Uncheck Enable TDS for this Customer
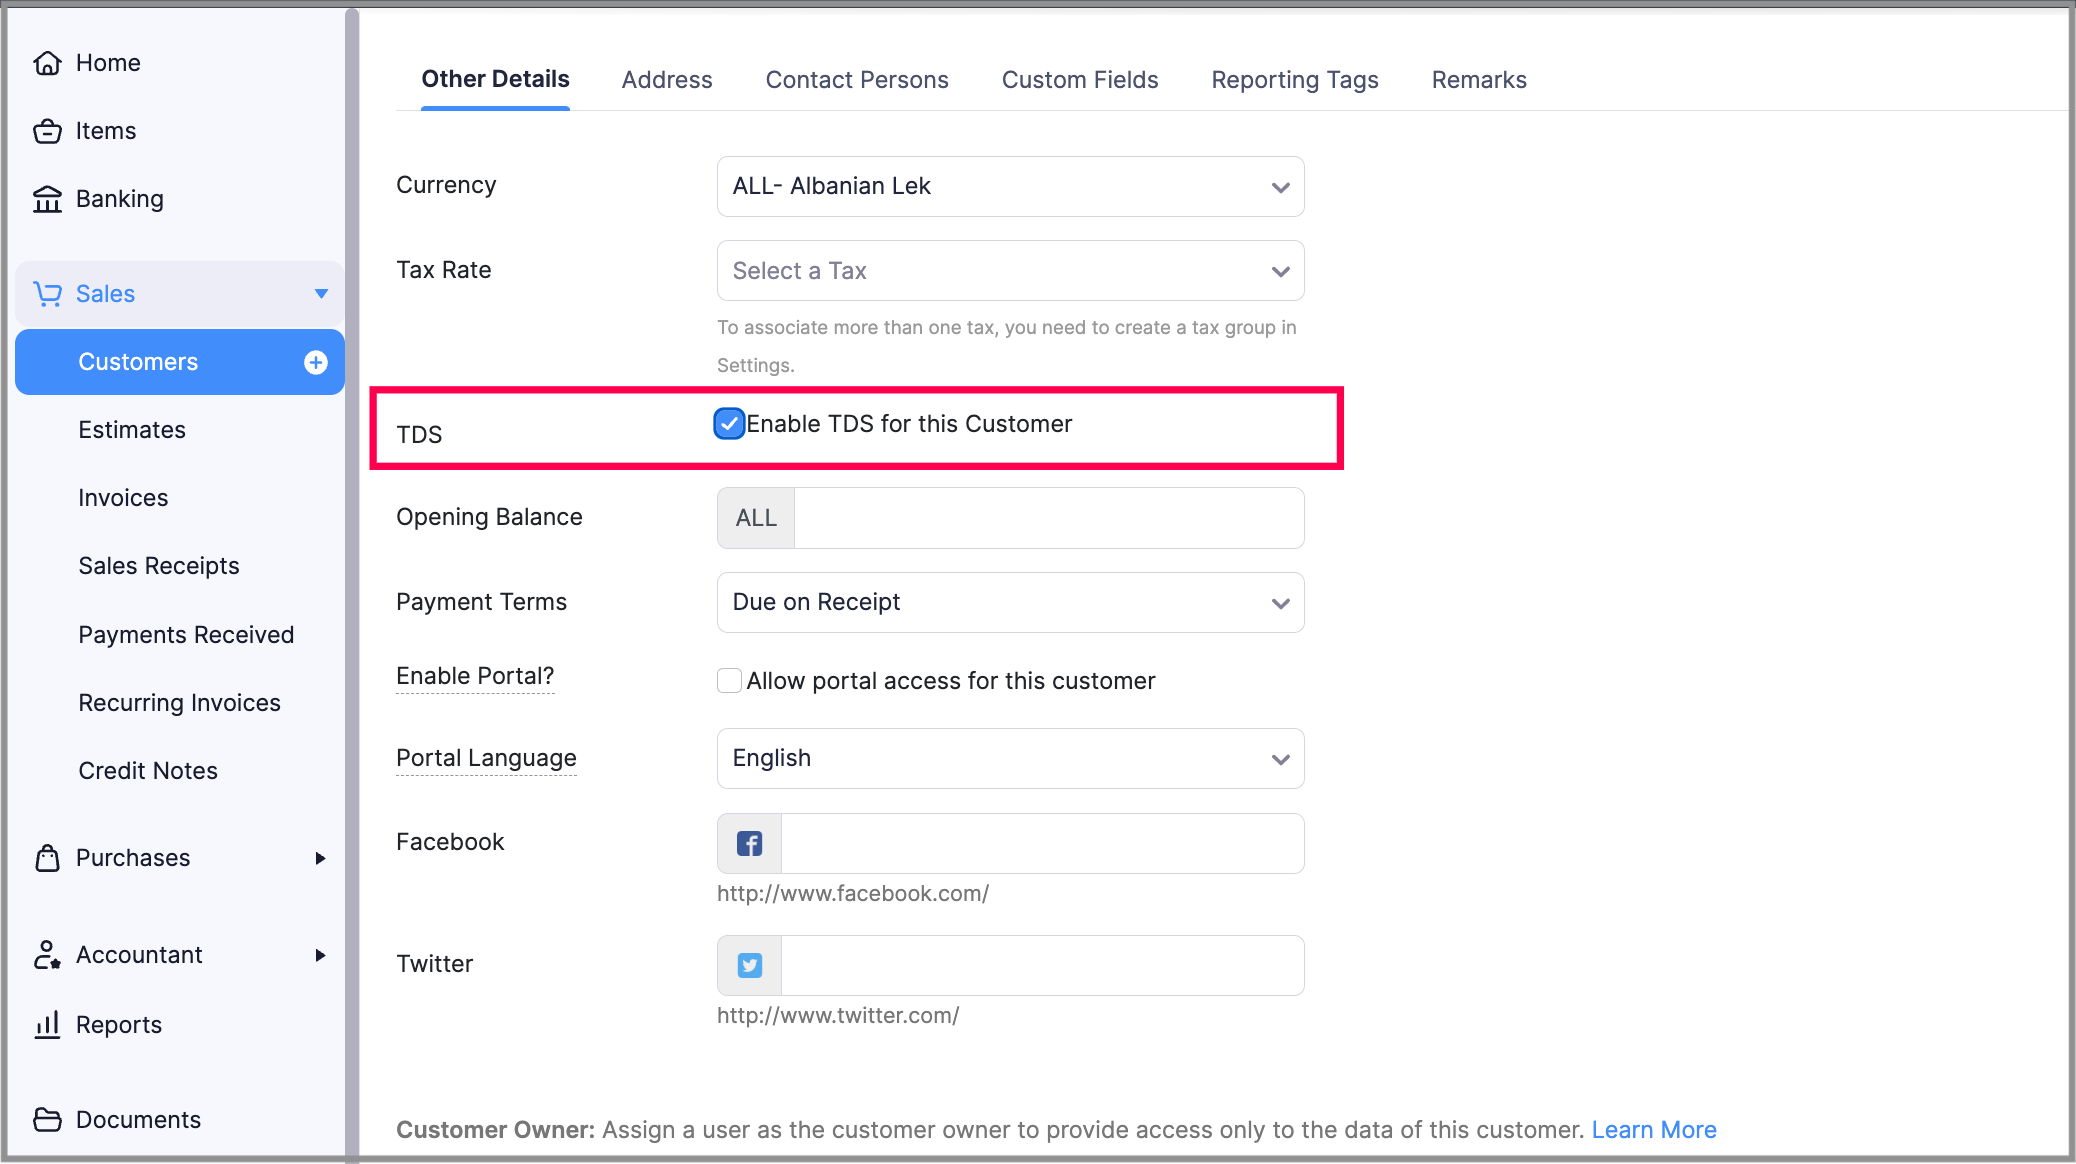This screenshot has width=2076, height=1164. coord(729,424)
